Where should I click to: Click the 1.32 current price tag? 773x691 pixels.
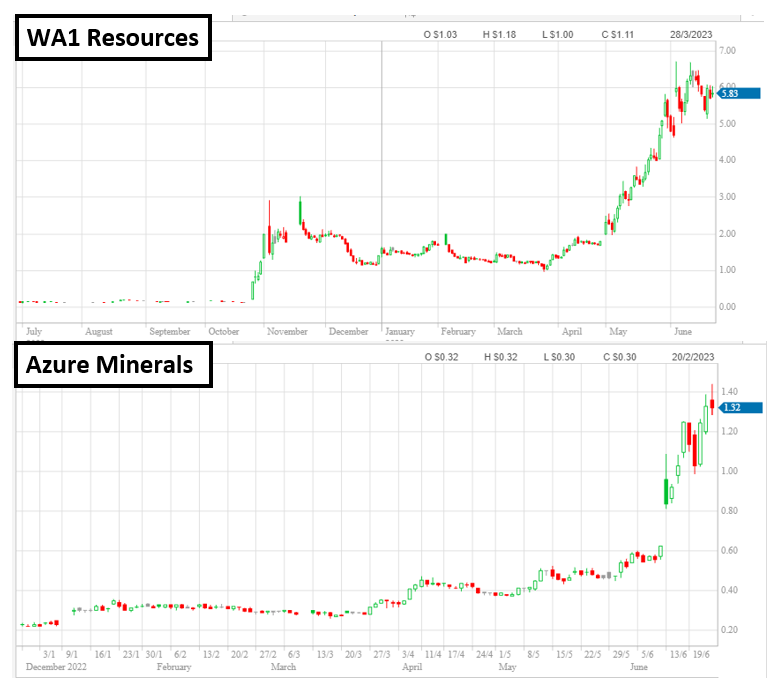click(740, 408)
